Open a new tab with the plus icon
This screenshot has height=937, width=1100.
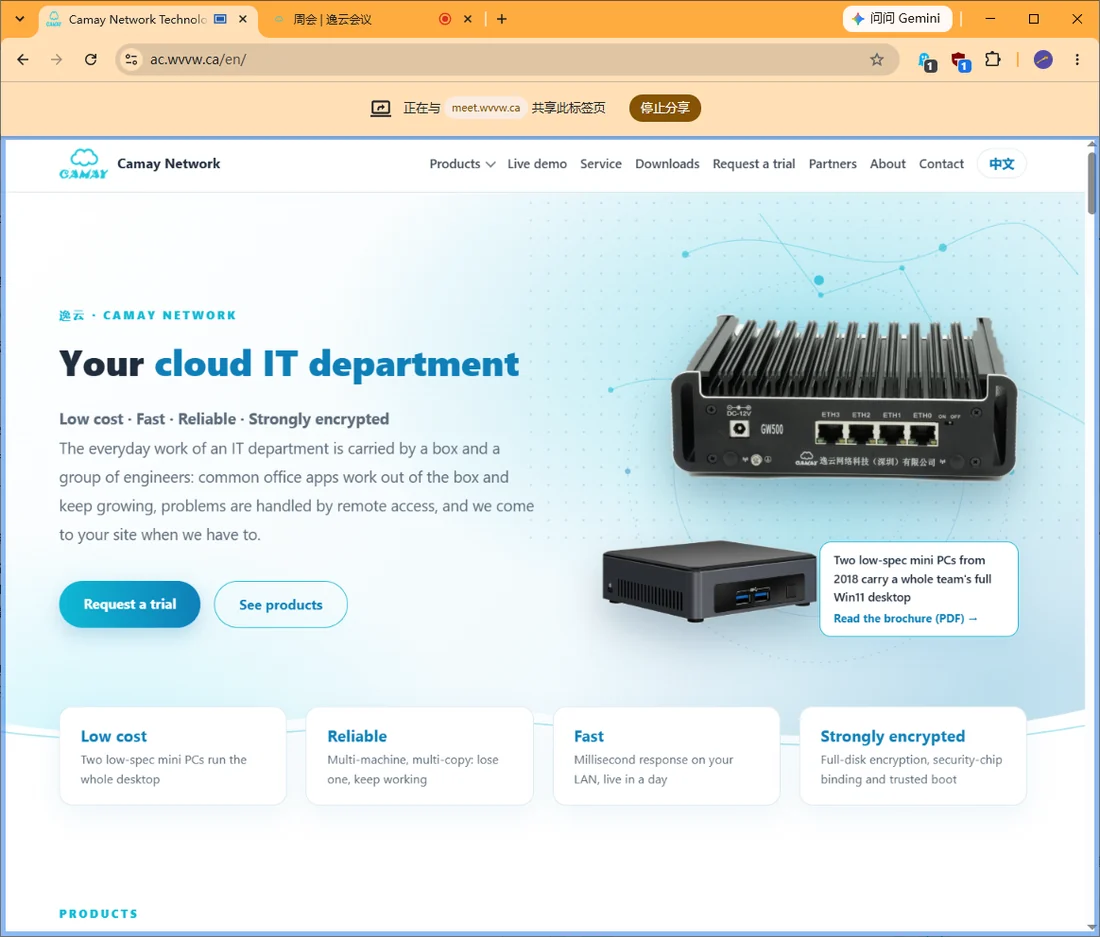502,19
